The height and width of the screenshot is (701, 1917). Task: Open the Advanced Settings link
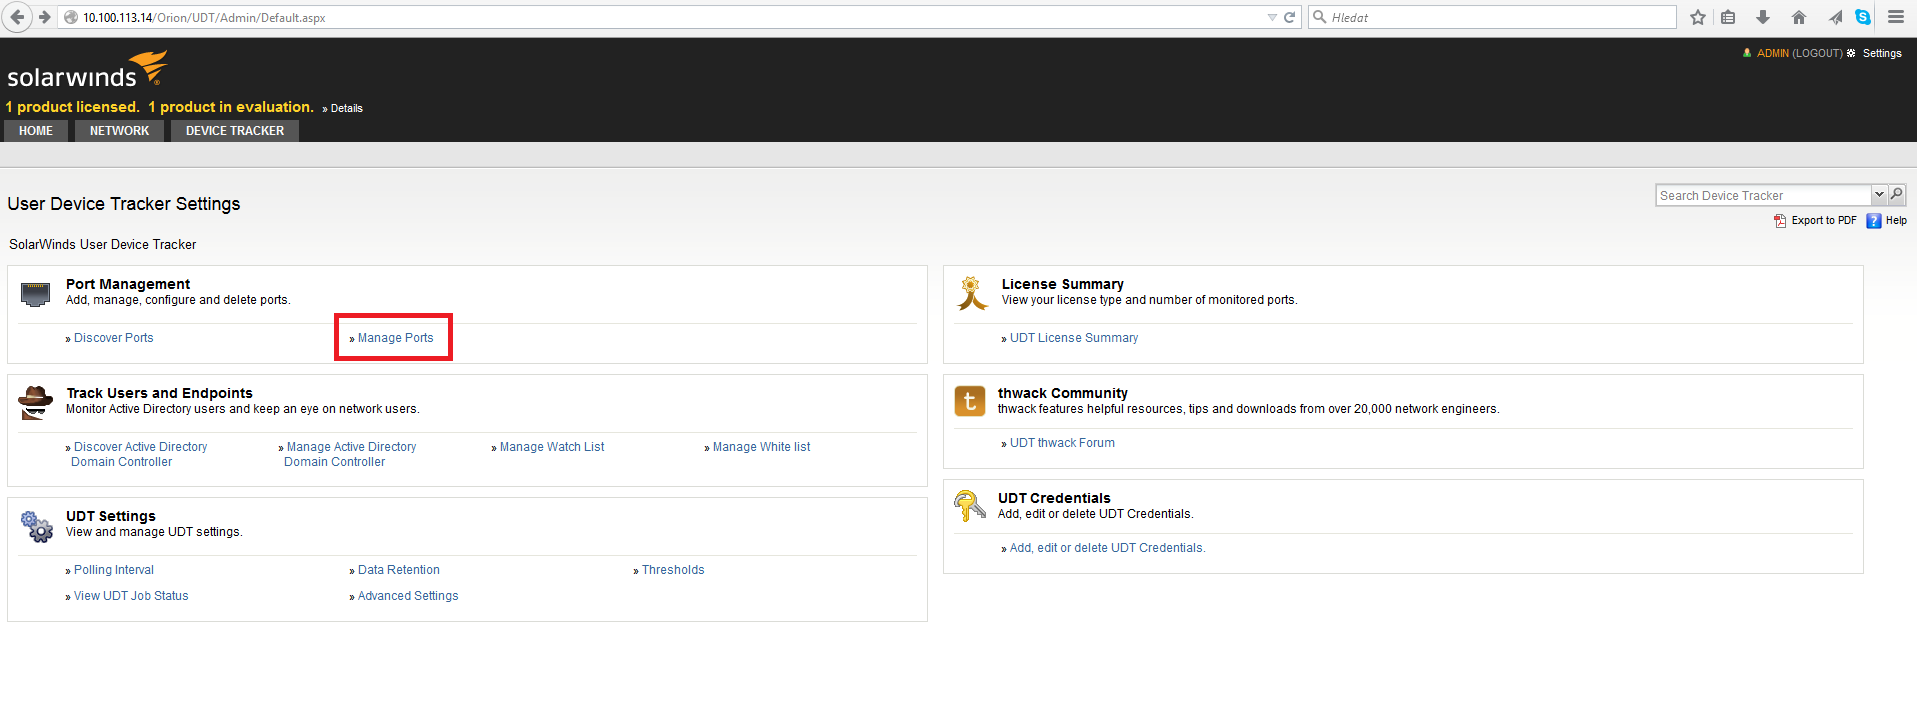pos(408,596)
